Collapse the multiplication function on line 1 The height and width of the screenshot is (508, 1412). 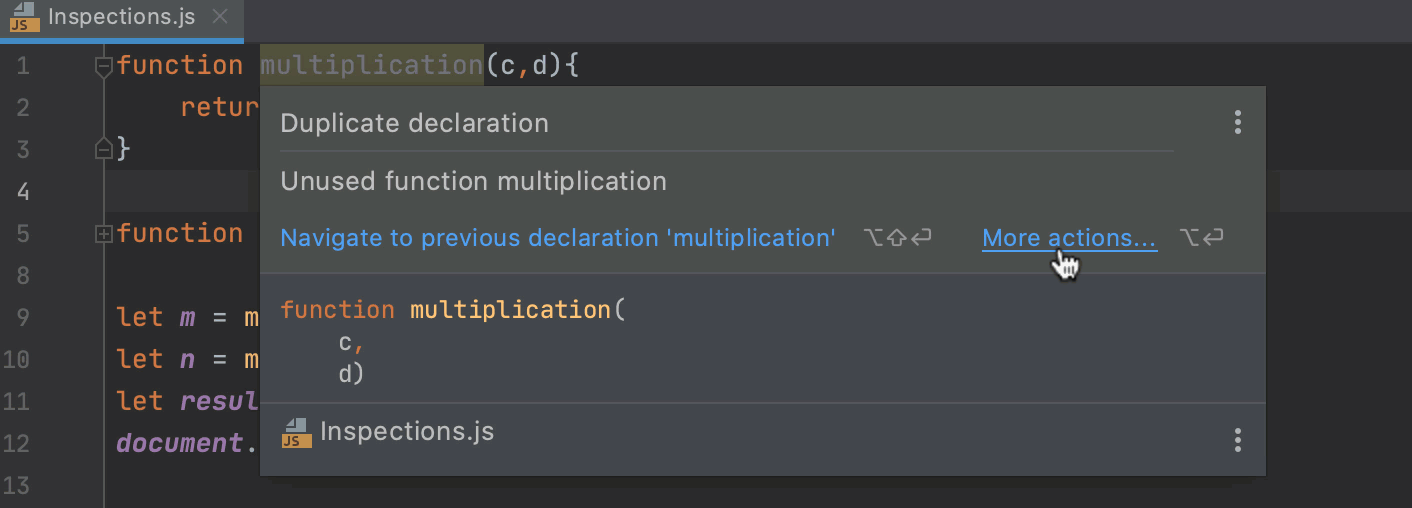point(103,67)
